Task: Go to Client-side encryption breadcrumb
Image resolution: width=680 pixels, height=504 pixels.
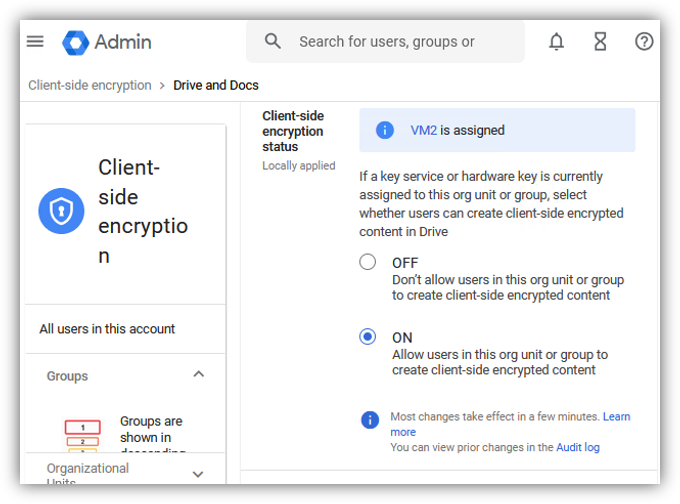Action: pos(90,85)
